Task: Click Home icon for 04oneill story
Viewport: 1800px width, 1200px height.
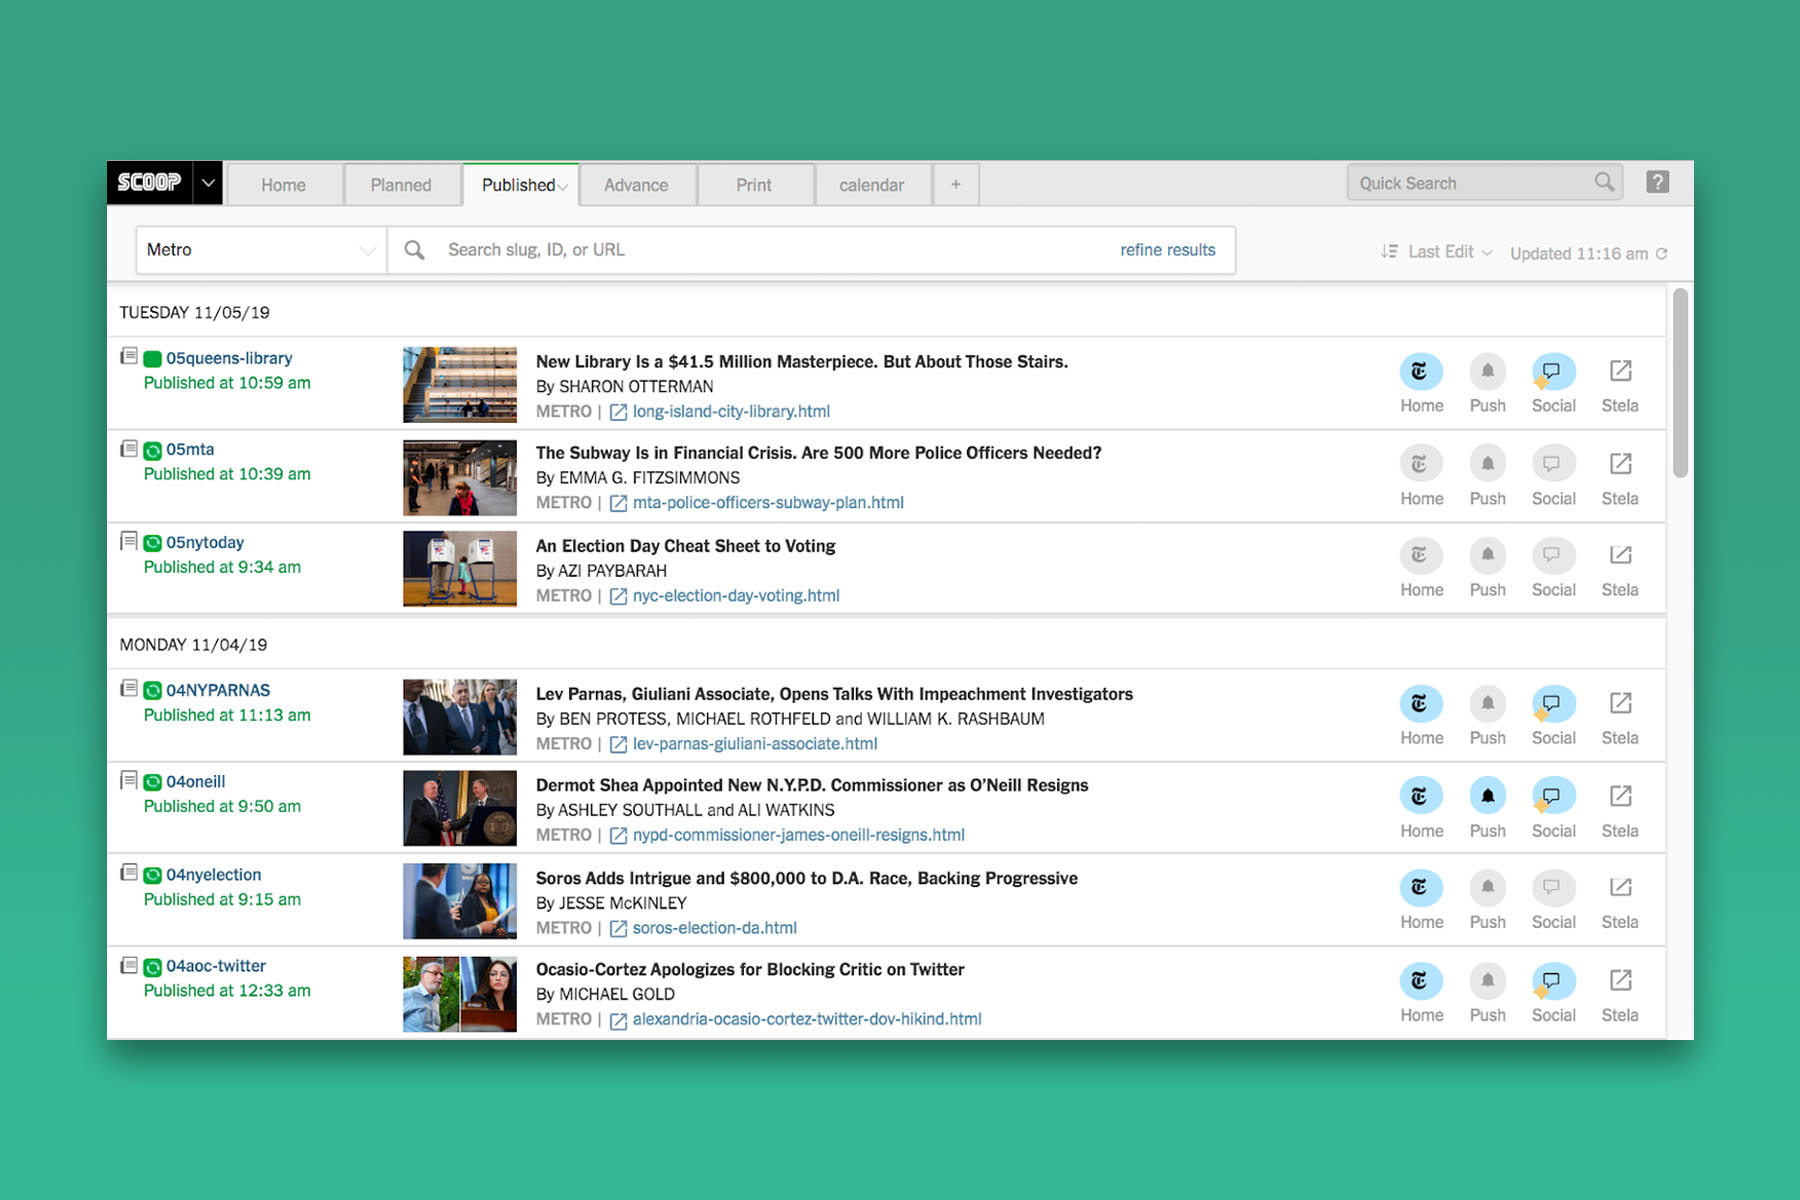Action: [1420, 796]
